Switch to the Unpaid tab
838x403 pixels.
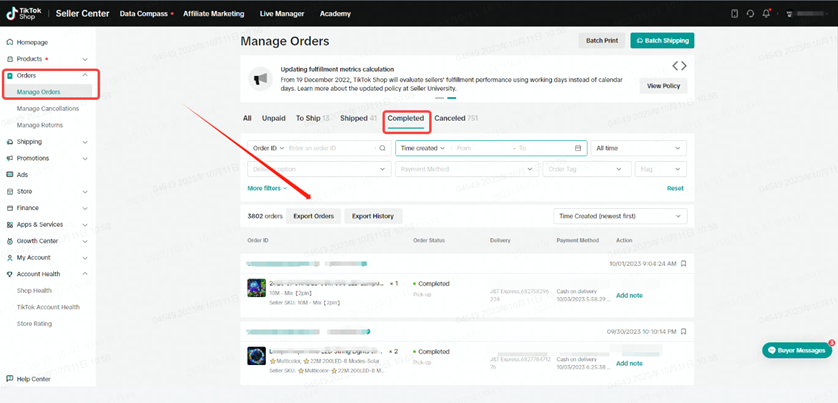pyautogui.click(x=274, y=118)
